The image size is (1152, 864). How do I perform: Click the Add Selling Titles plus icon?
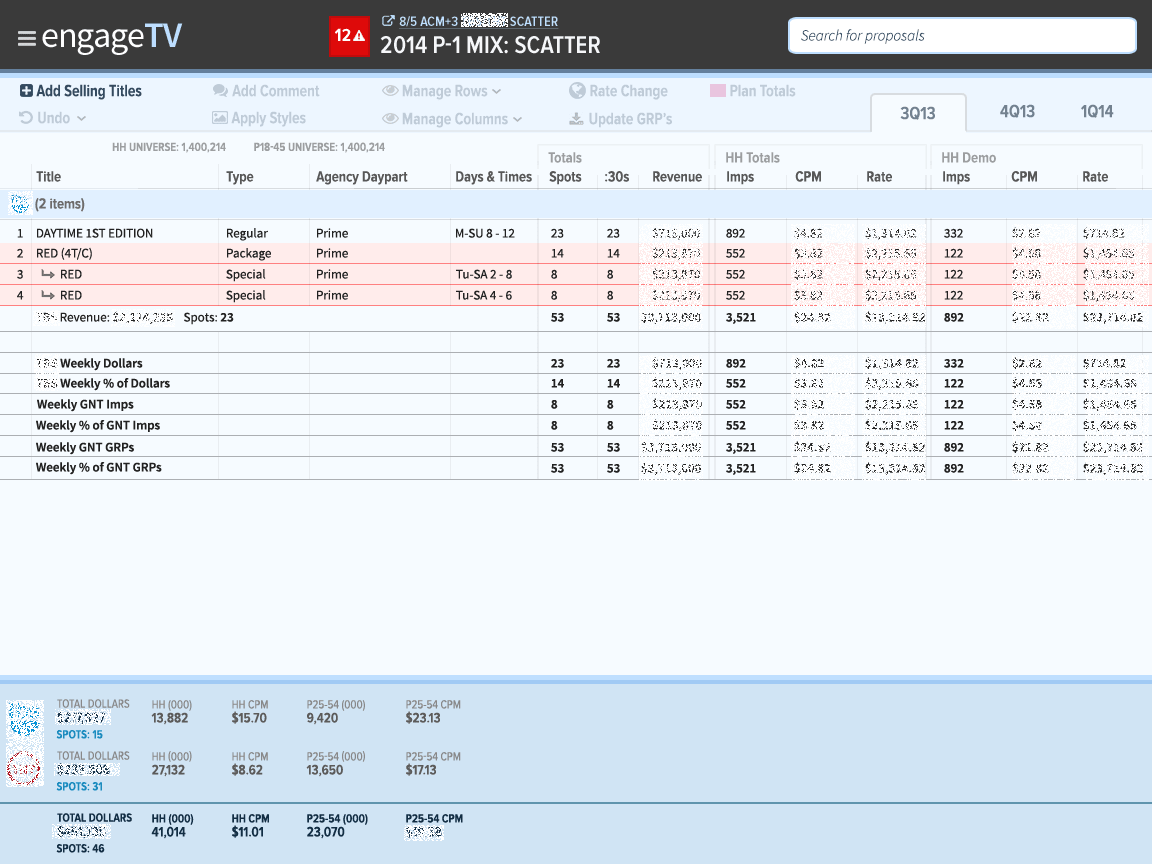[26, 91]
